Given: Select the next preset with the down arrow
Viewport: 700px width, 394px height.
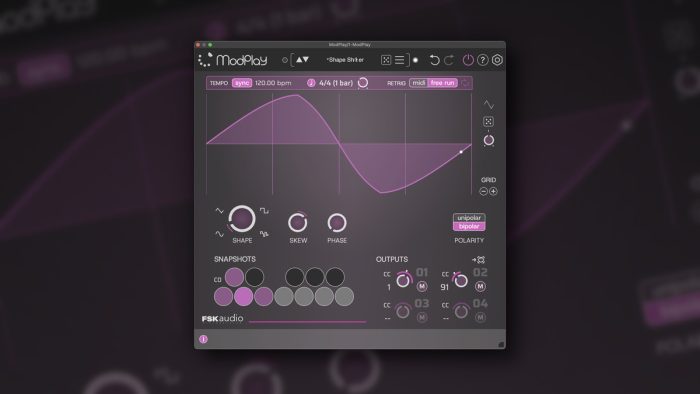Looking at the screenshot, I should [306, 59].
